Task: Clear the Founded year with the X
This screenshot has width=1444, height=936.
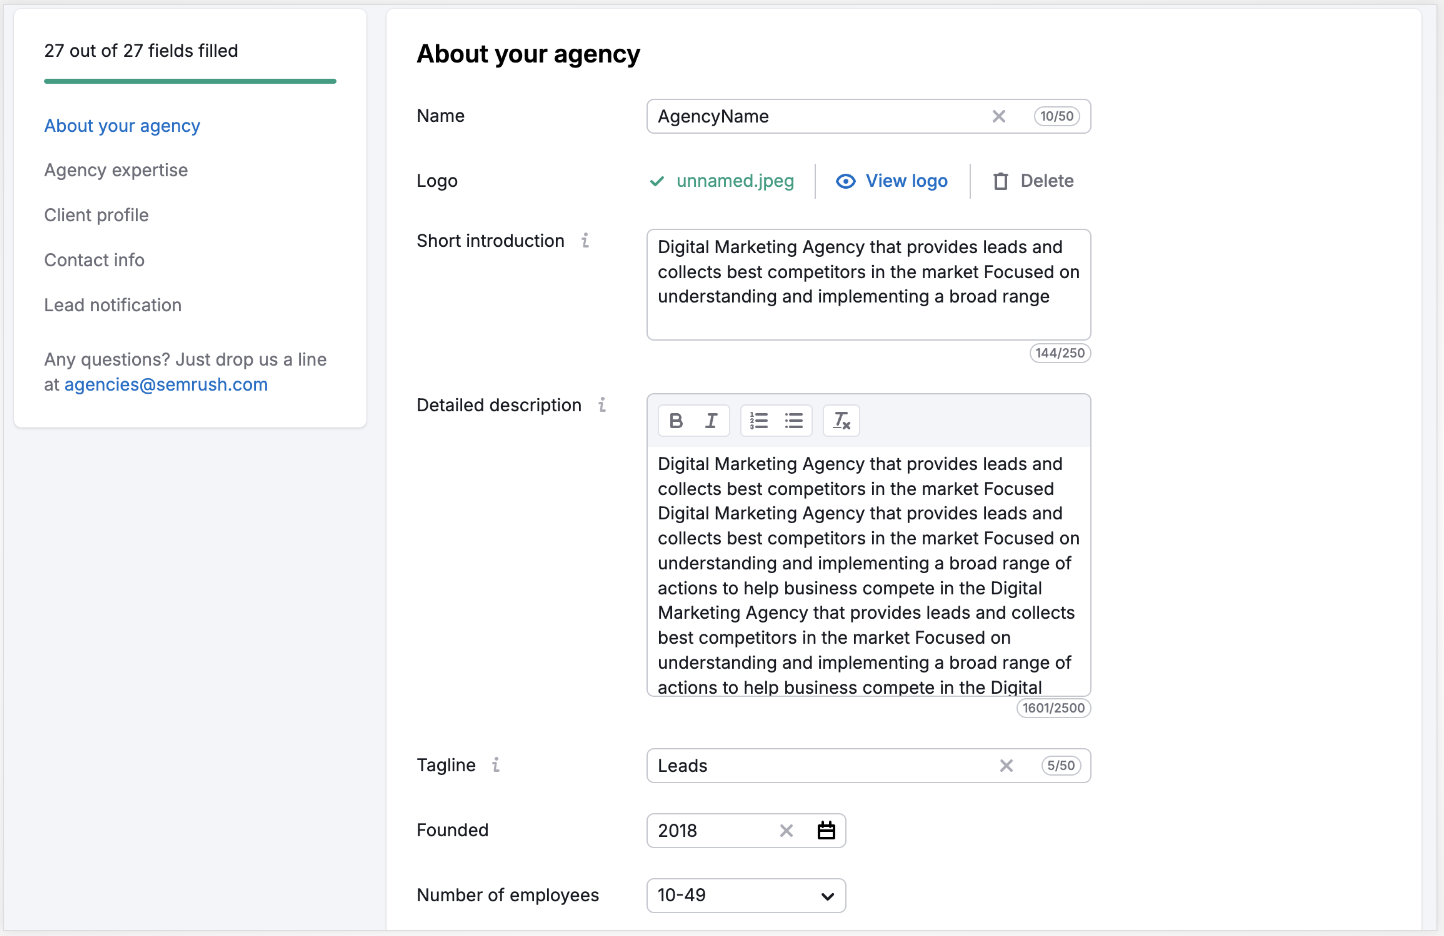Action: click(787, 830)
